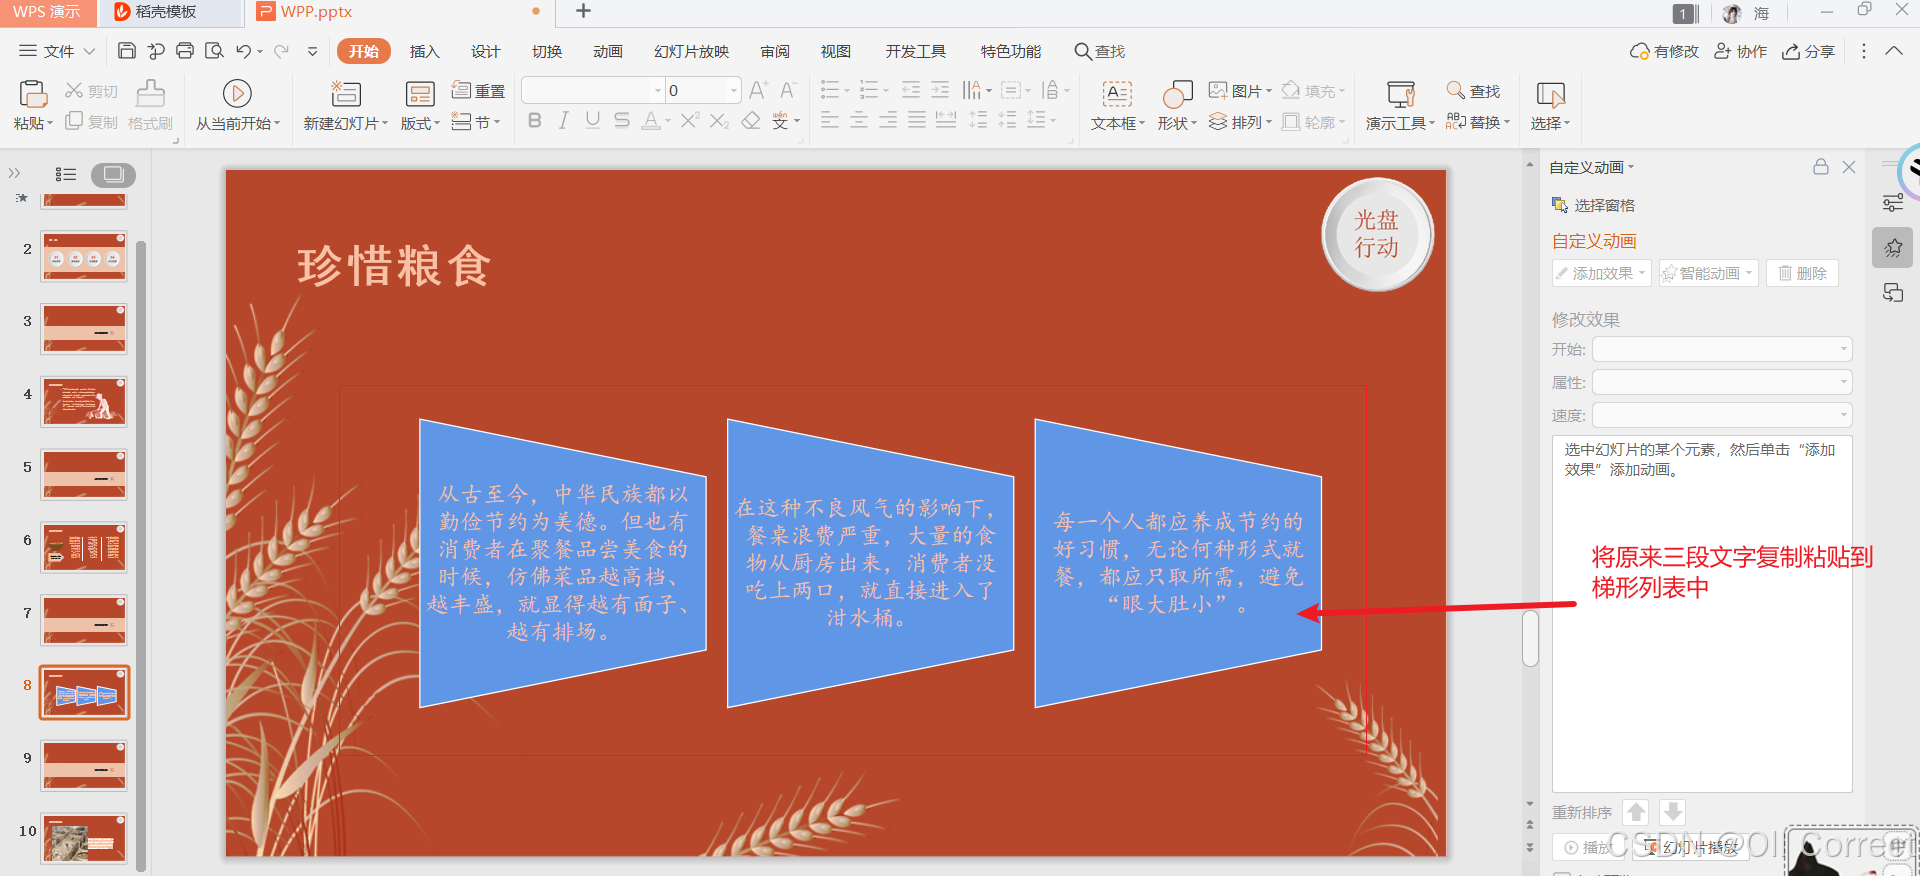The height and width of the screenshot is (876, 1920).
Task: Open the Design (设计) ribbon tab
Action: tap(485, 51)
